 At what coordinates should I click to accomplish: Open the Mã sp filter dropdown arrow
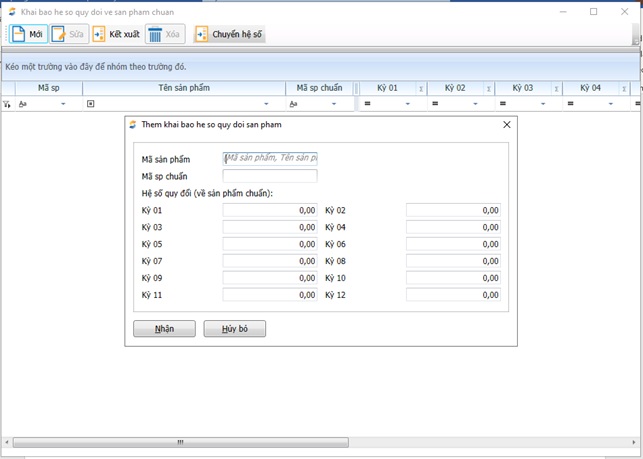tap(64, 104)
